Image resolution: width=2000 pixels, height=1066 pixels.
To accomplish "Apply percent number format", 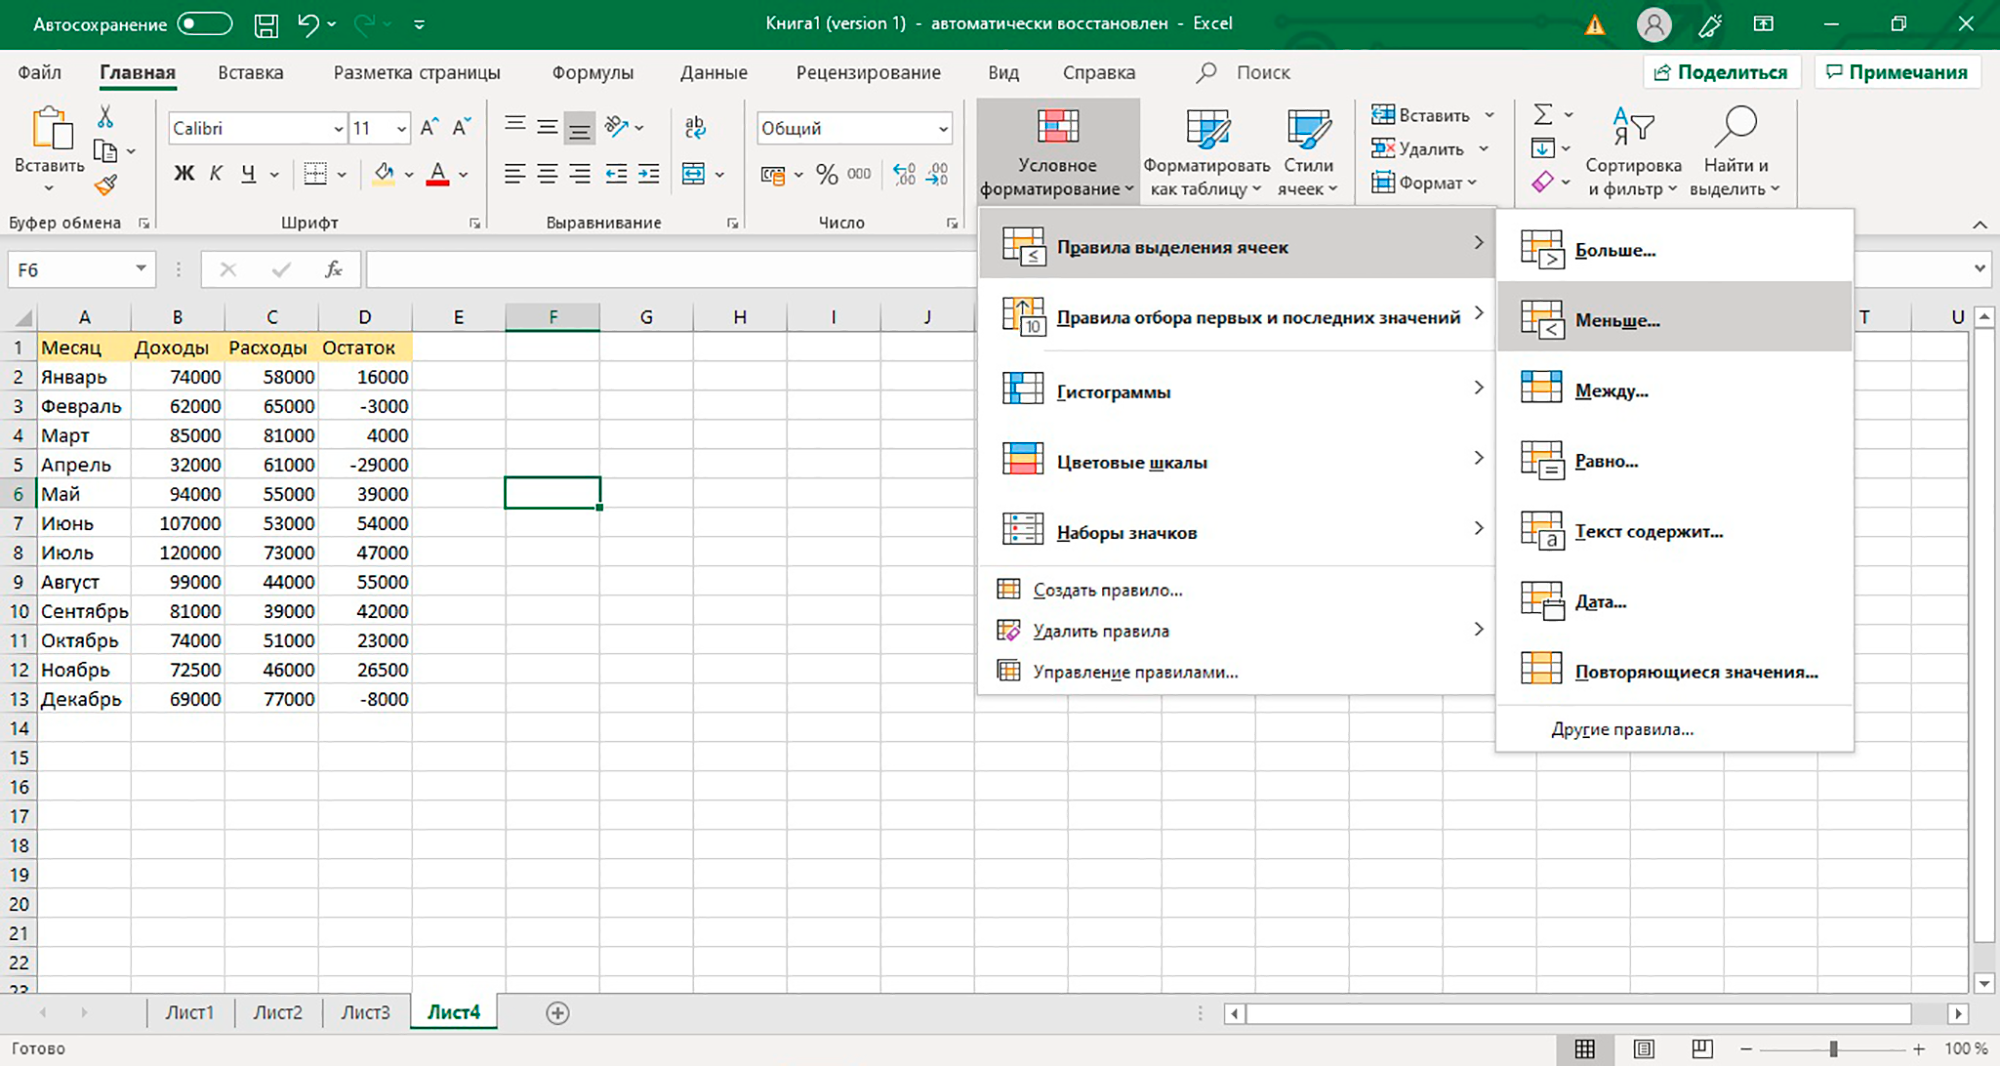I will 826,174.
